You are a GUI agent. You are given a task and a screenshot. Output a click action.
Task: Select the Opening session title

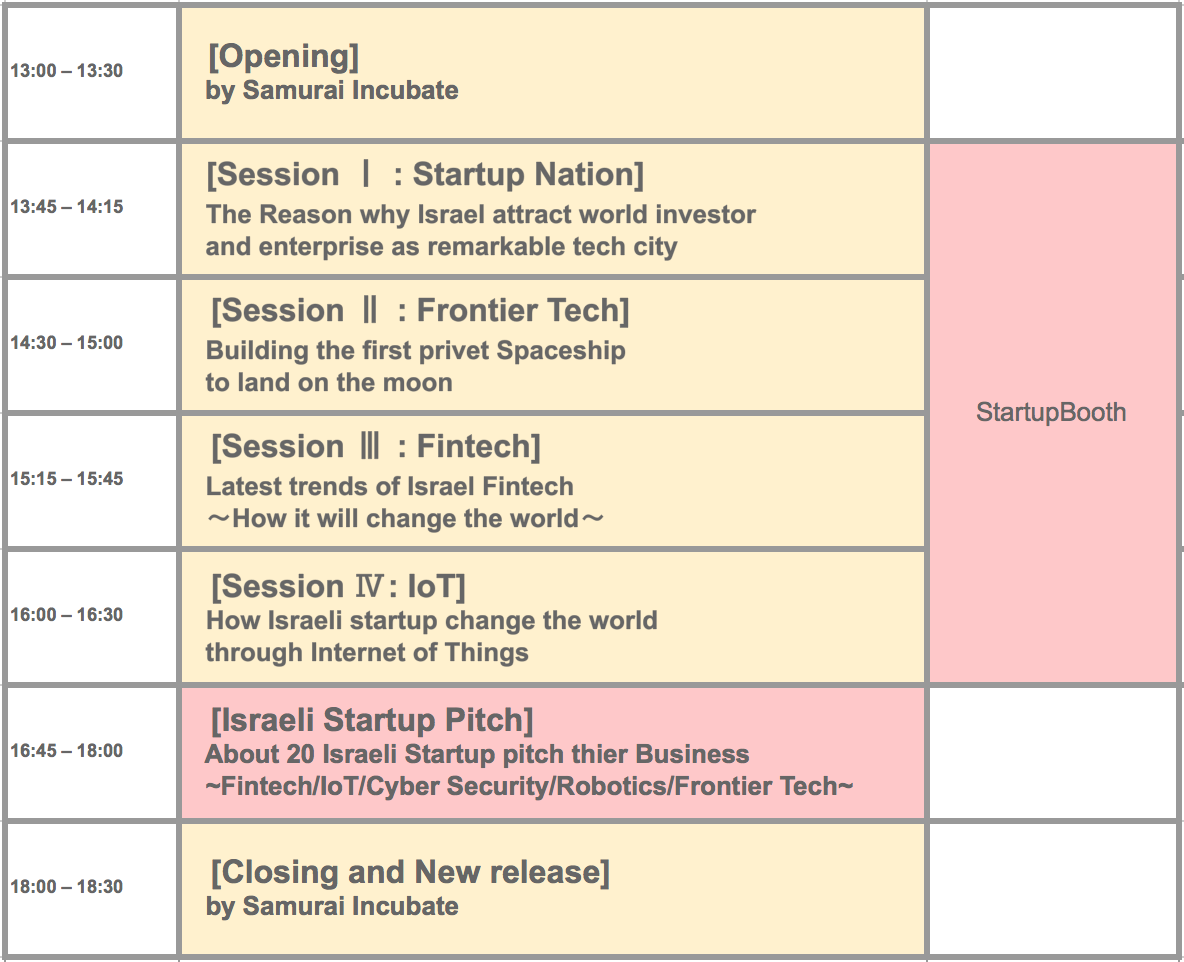click(283, 57)
